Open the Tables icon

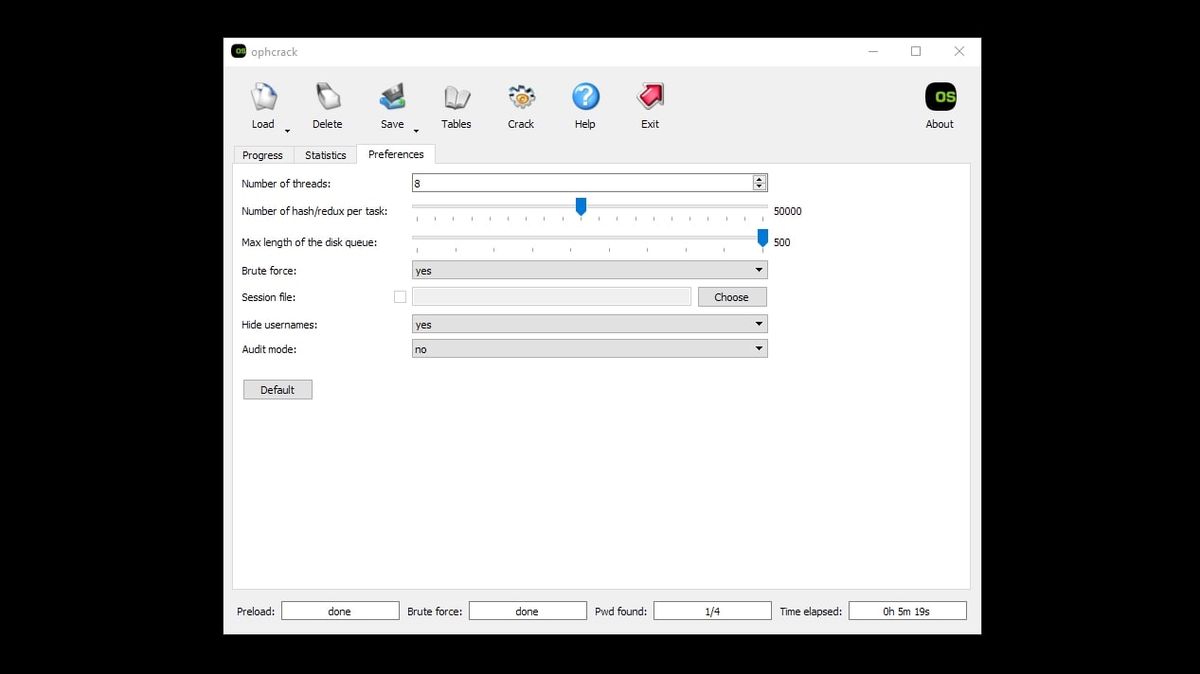pyautogui.click(x=456, y=97)
